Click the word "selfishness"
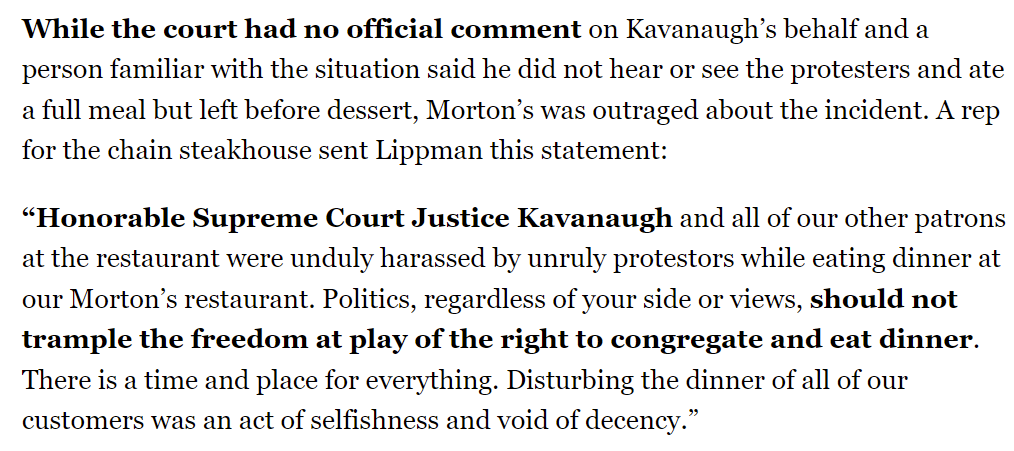 tap(371, 421)
